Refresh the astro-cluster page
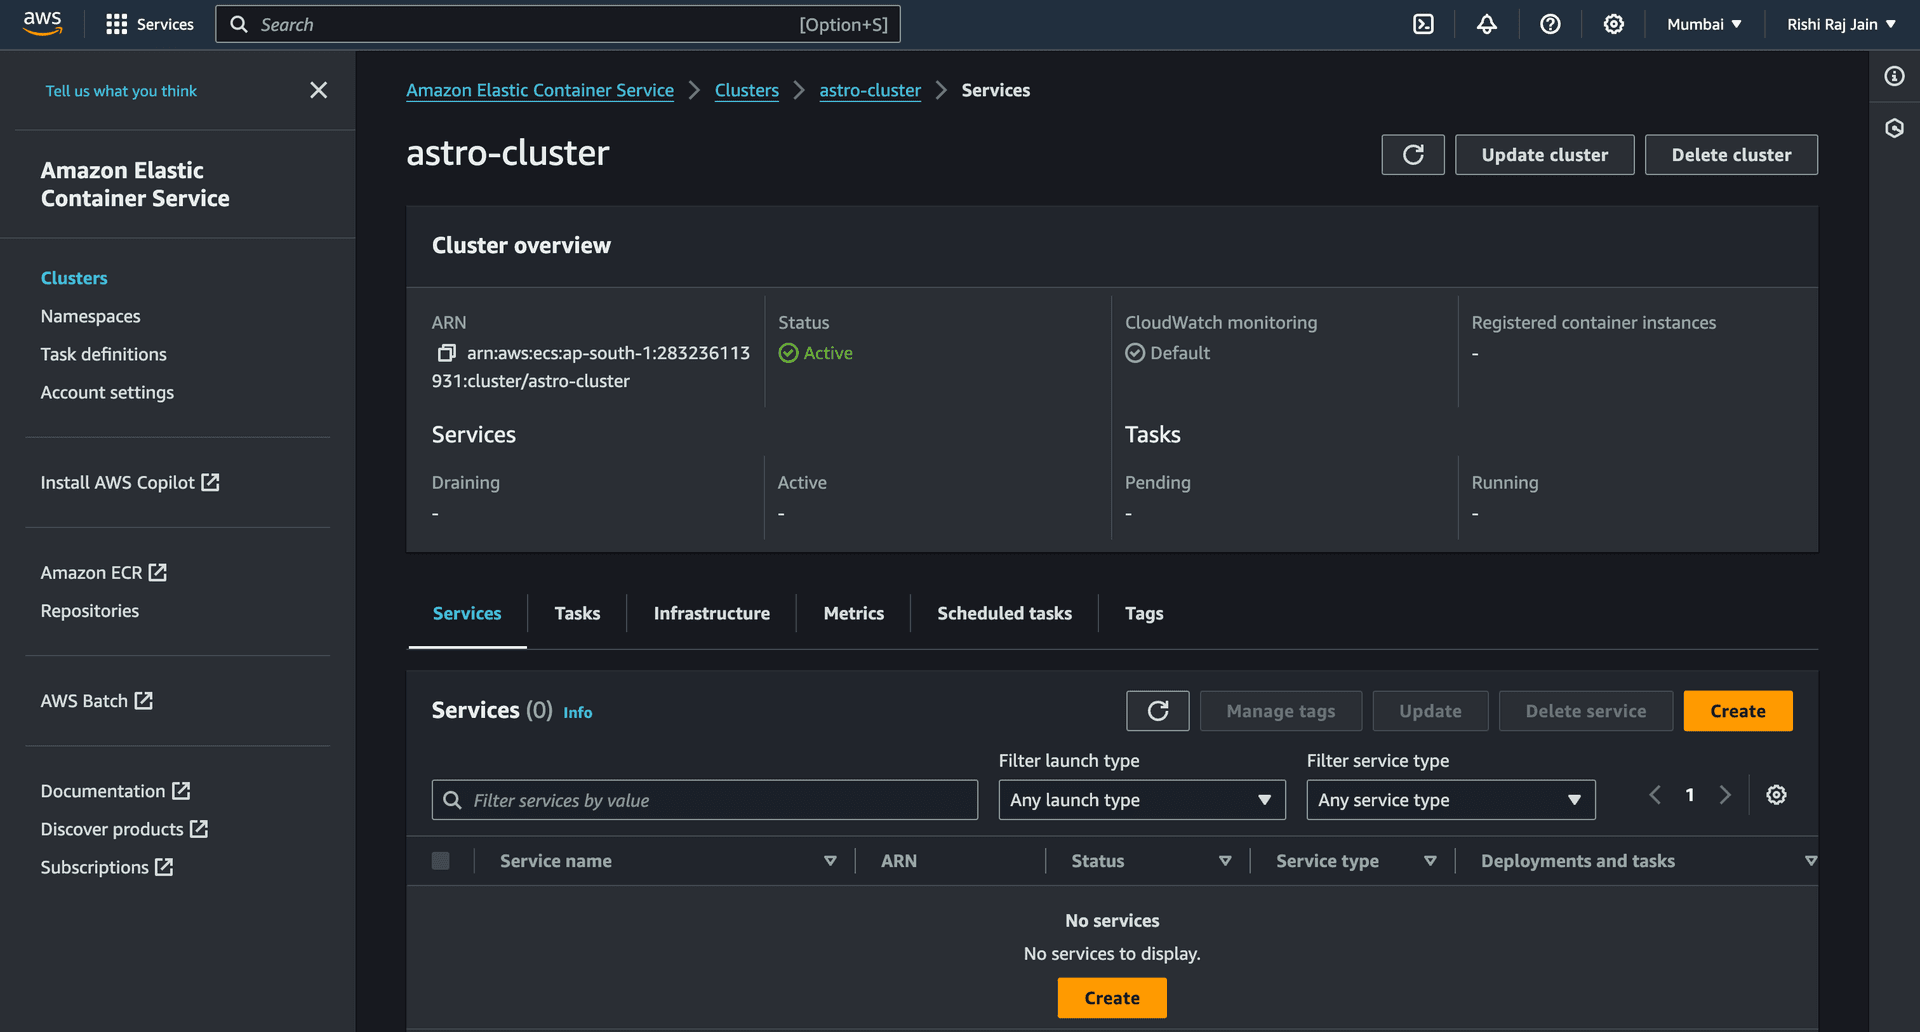1920x1032 pixels. (1412, 155)
